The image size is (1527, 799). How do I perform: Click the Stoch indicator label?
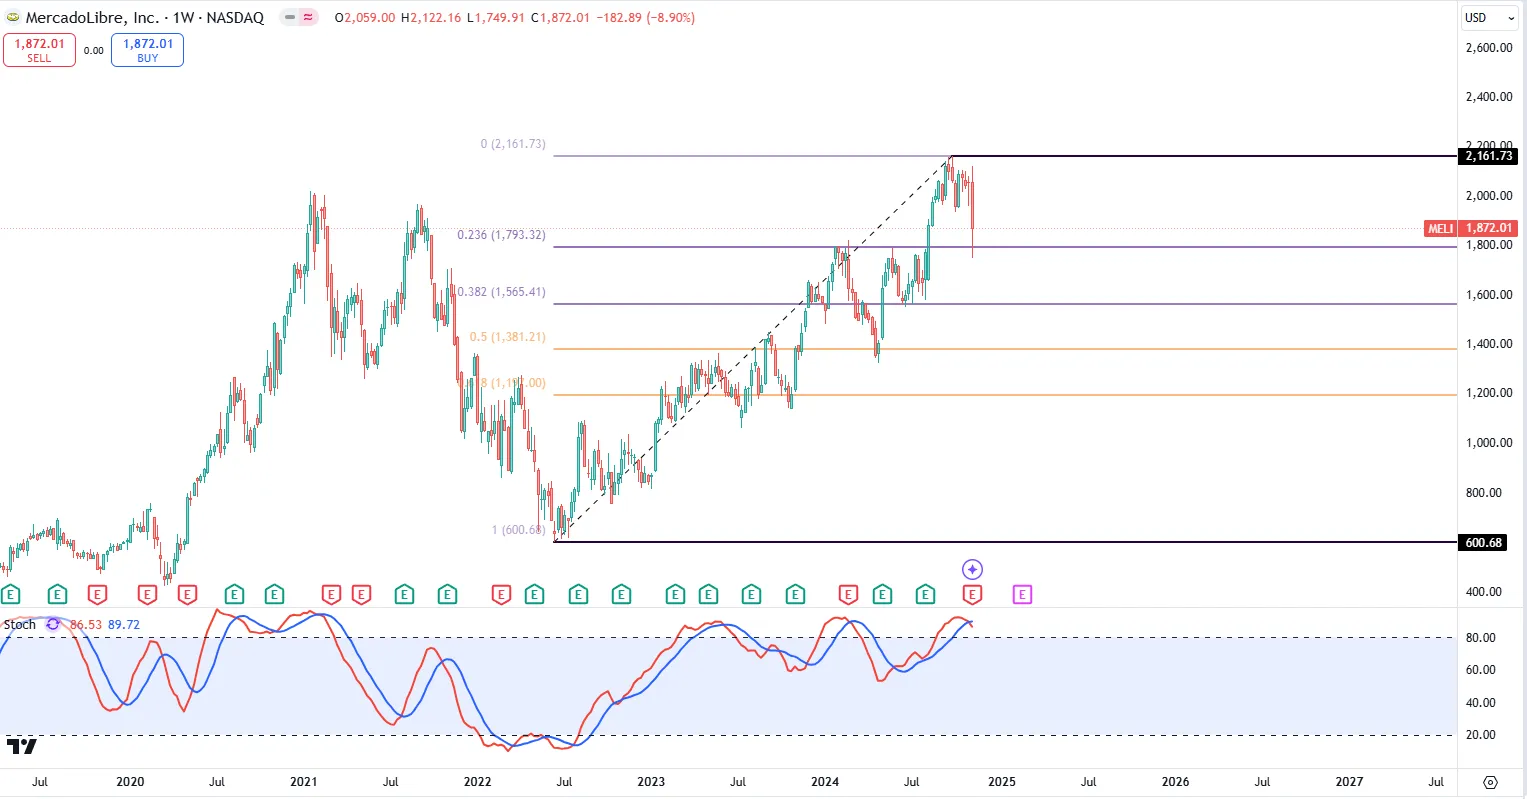tap(20, 624)
